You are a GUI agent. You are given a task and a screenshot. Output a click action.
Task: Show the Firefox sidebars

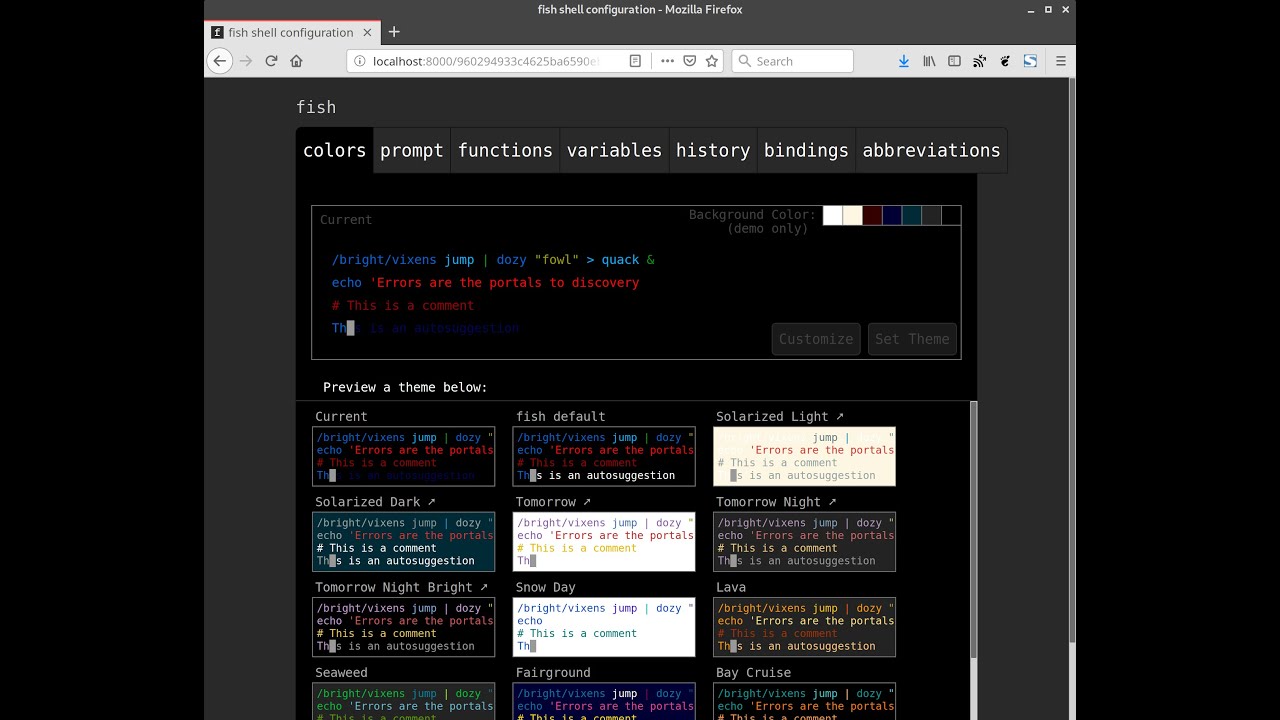tap(954, 61)
